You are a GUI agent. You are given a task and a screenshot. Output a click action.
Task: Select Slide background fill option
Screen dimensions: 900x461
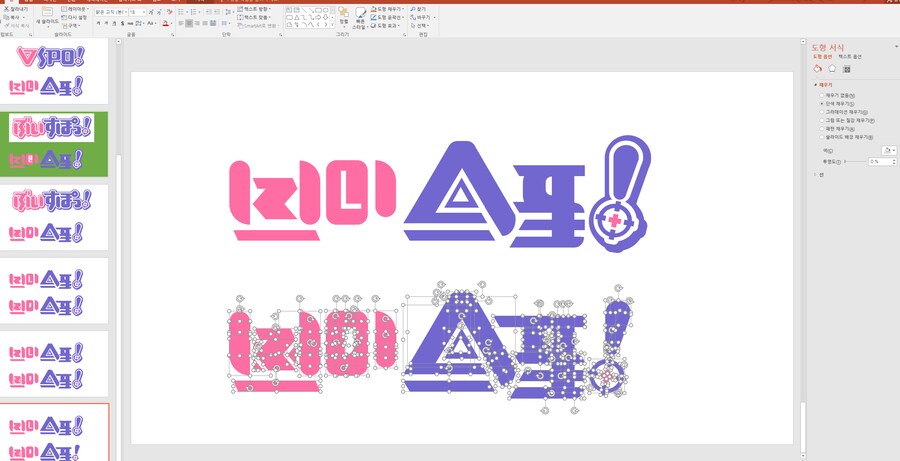847,137
